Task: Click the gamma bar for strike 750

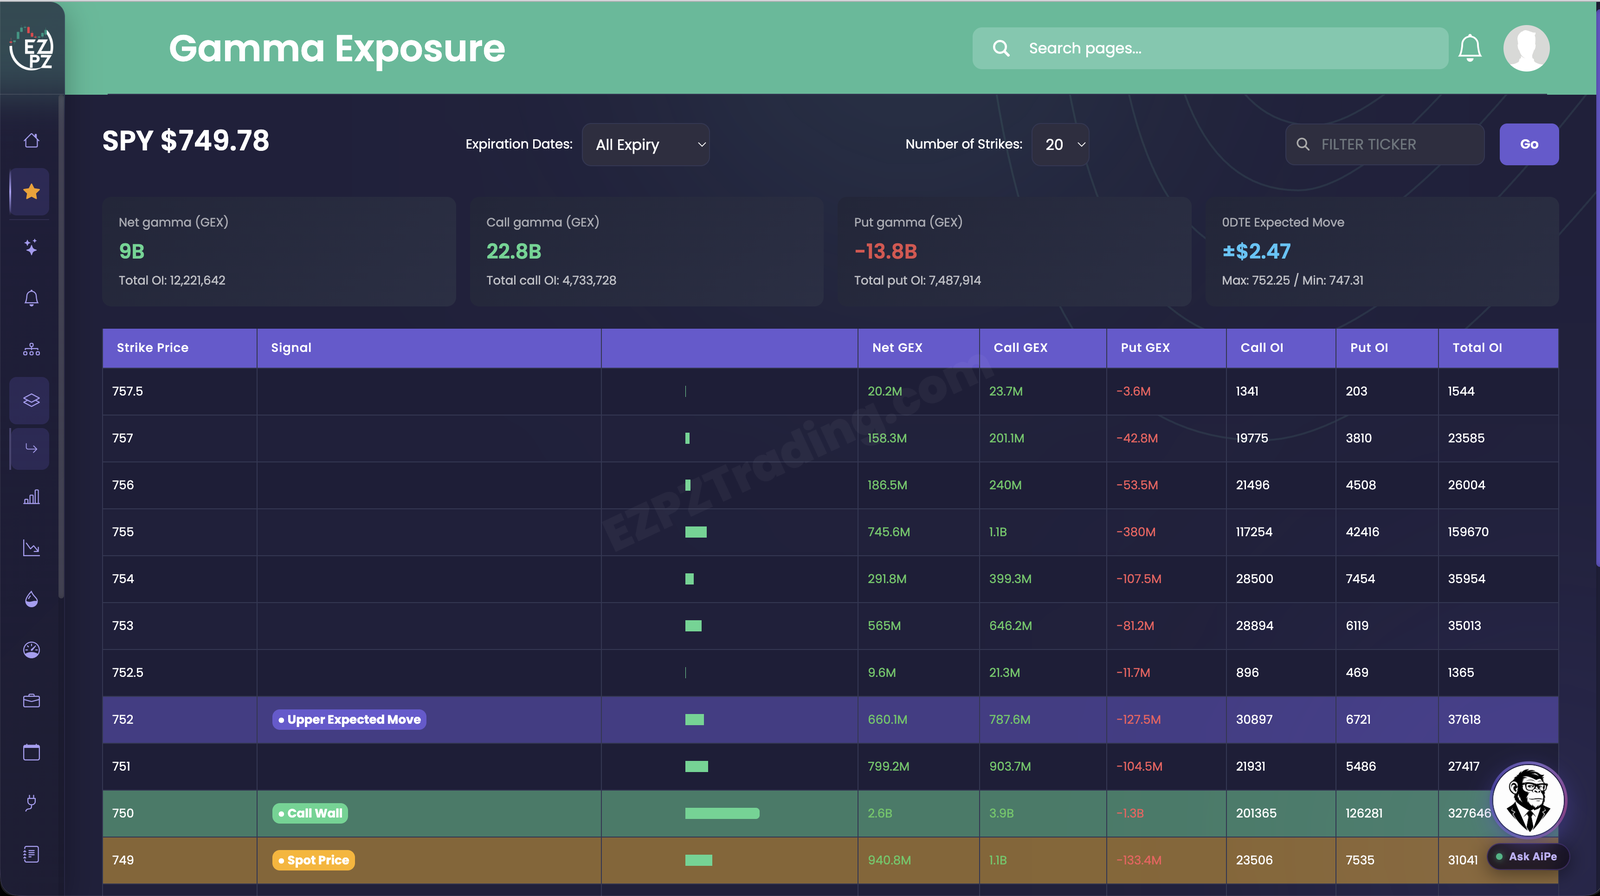Action: point(722,813)
